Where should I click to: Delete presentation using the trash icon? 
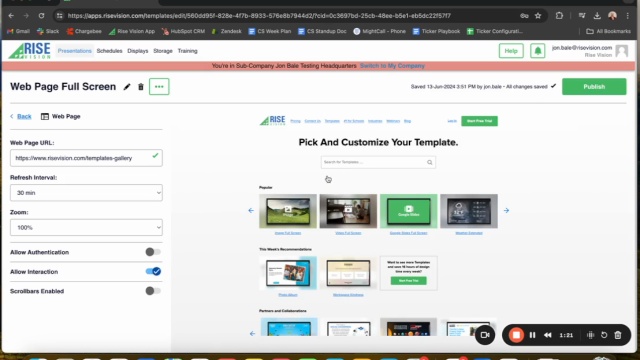[141, 87]
